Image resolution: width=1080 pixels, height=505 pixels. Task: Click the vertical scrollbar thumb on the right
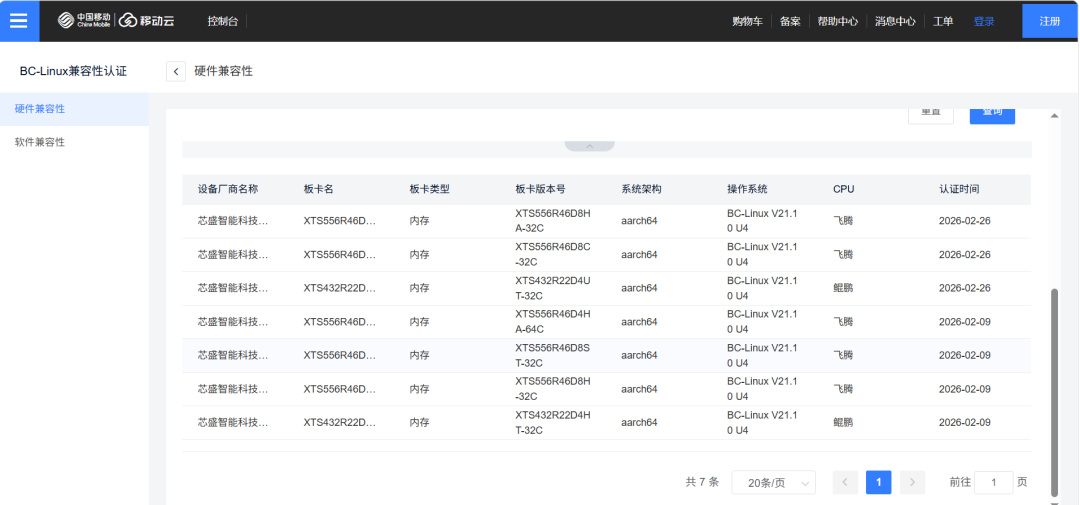coord(1055,393)
